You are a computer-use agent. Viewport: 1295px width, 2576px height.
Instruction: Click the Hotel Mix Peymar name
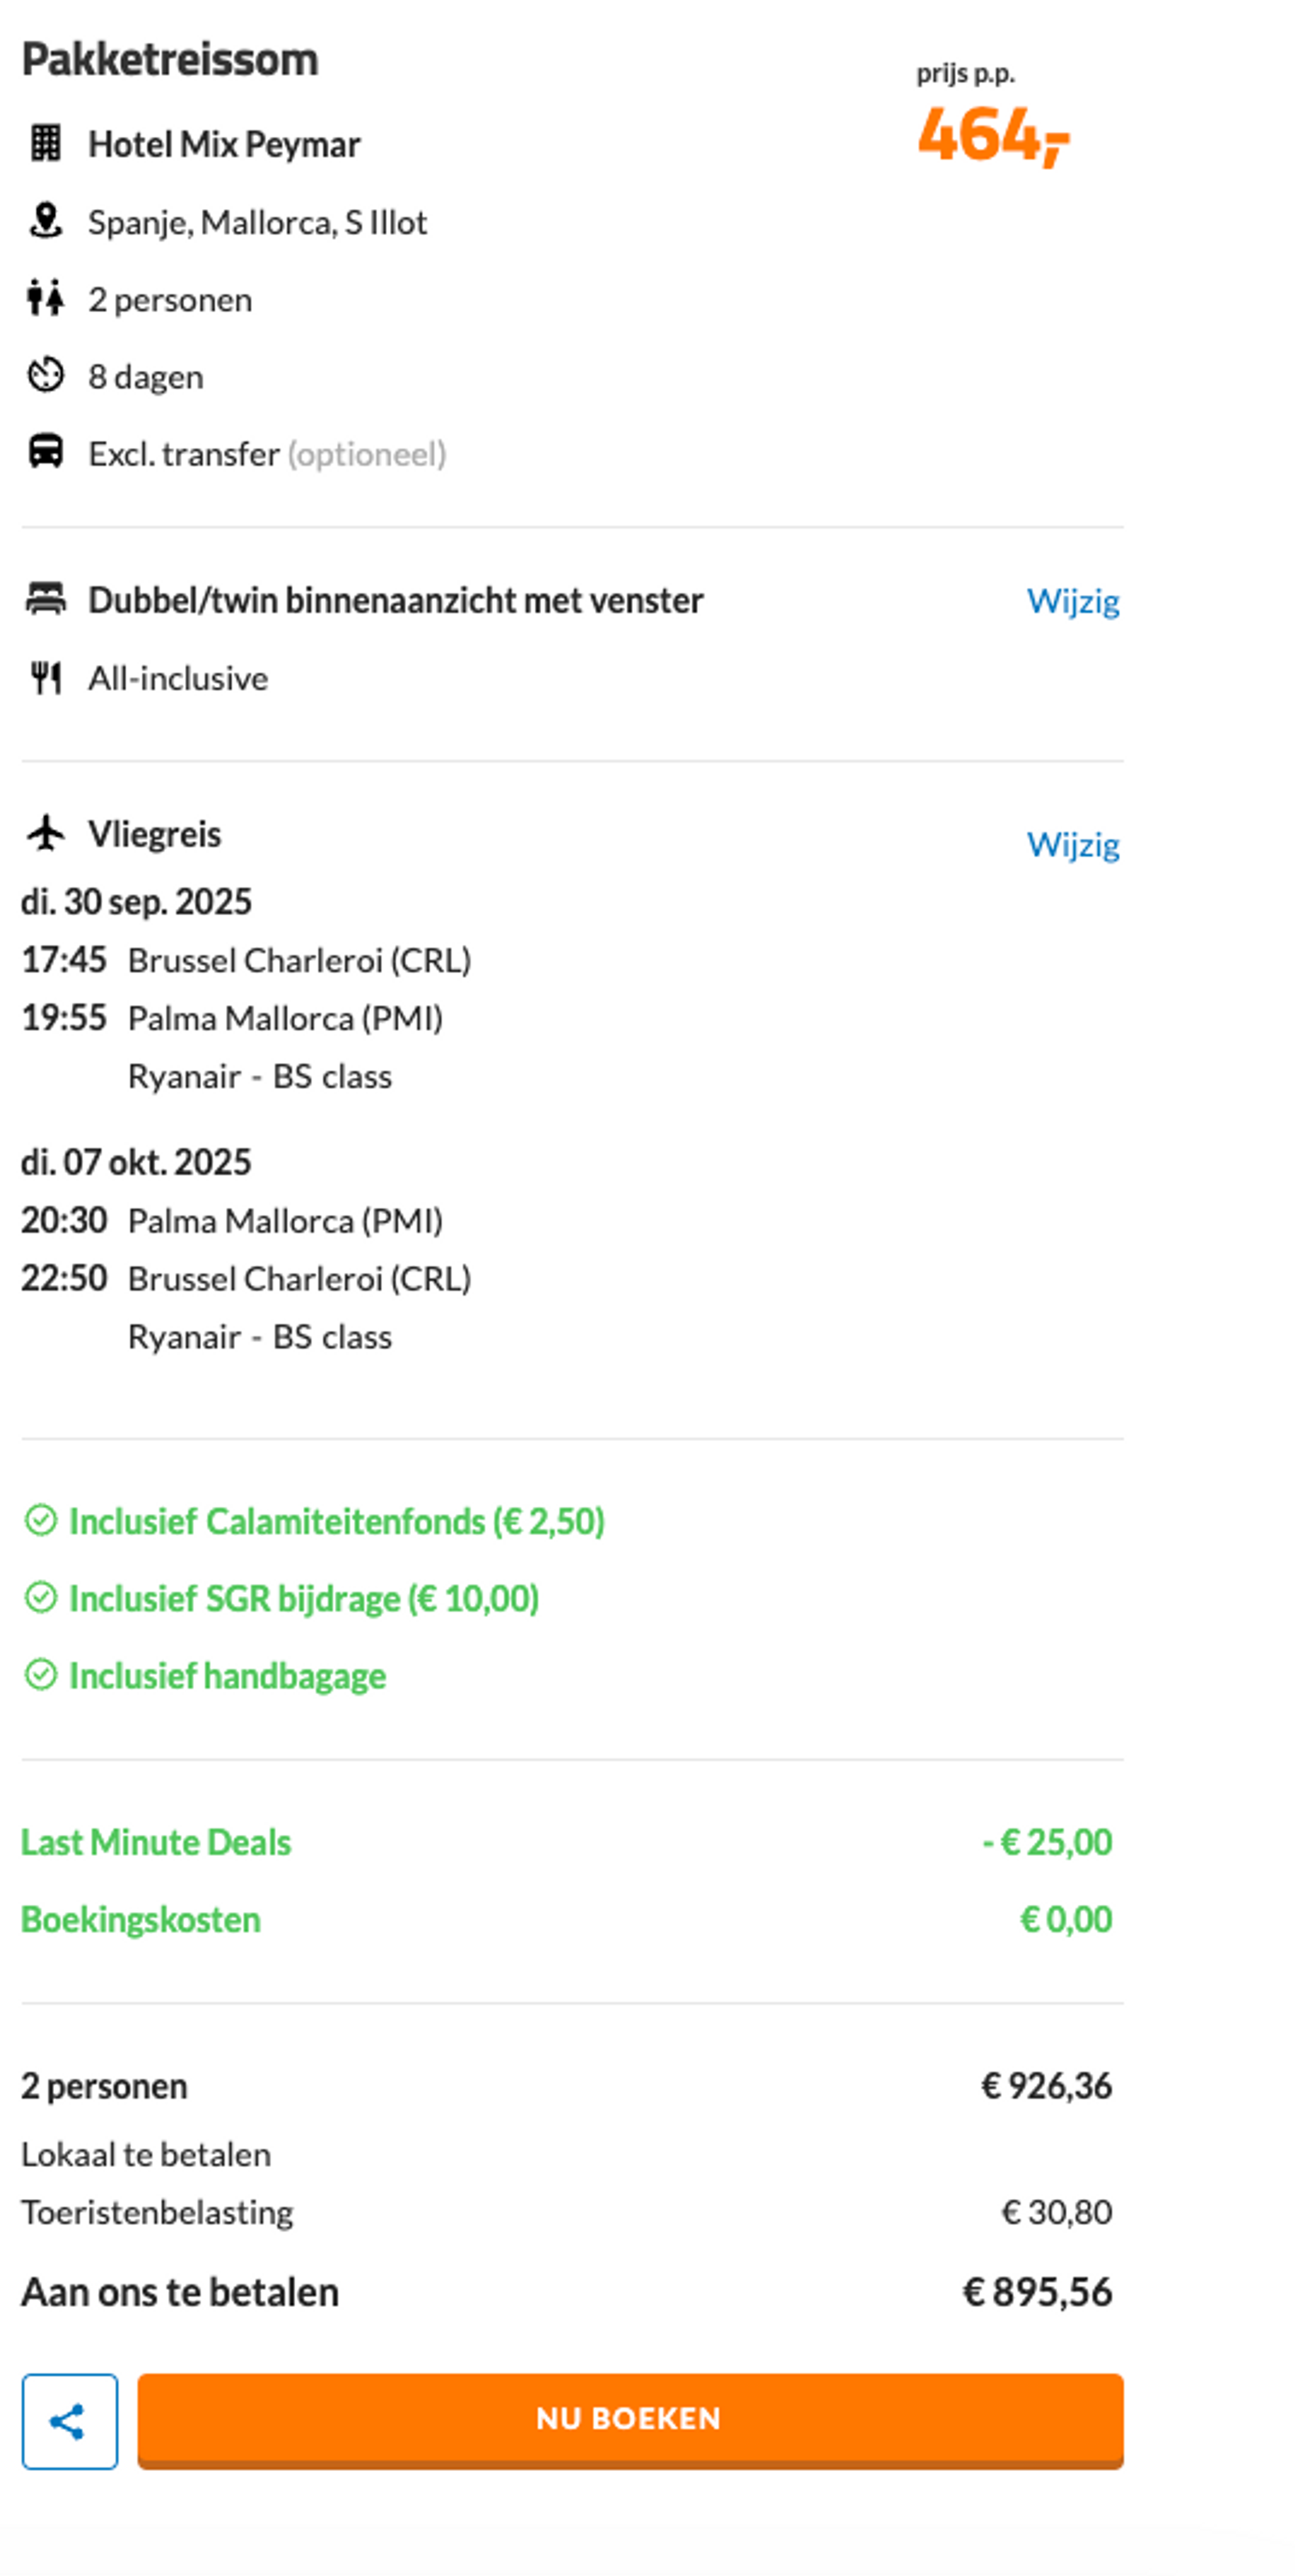tap(224, 144)
